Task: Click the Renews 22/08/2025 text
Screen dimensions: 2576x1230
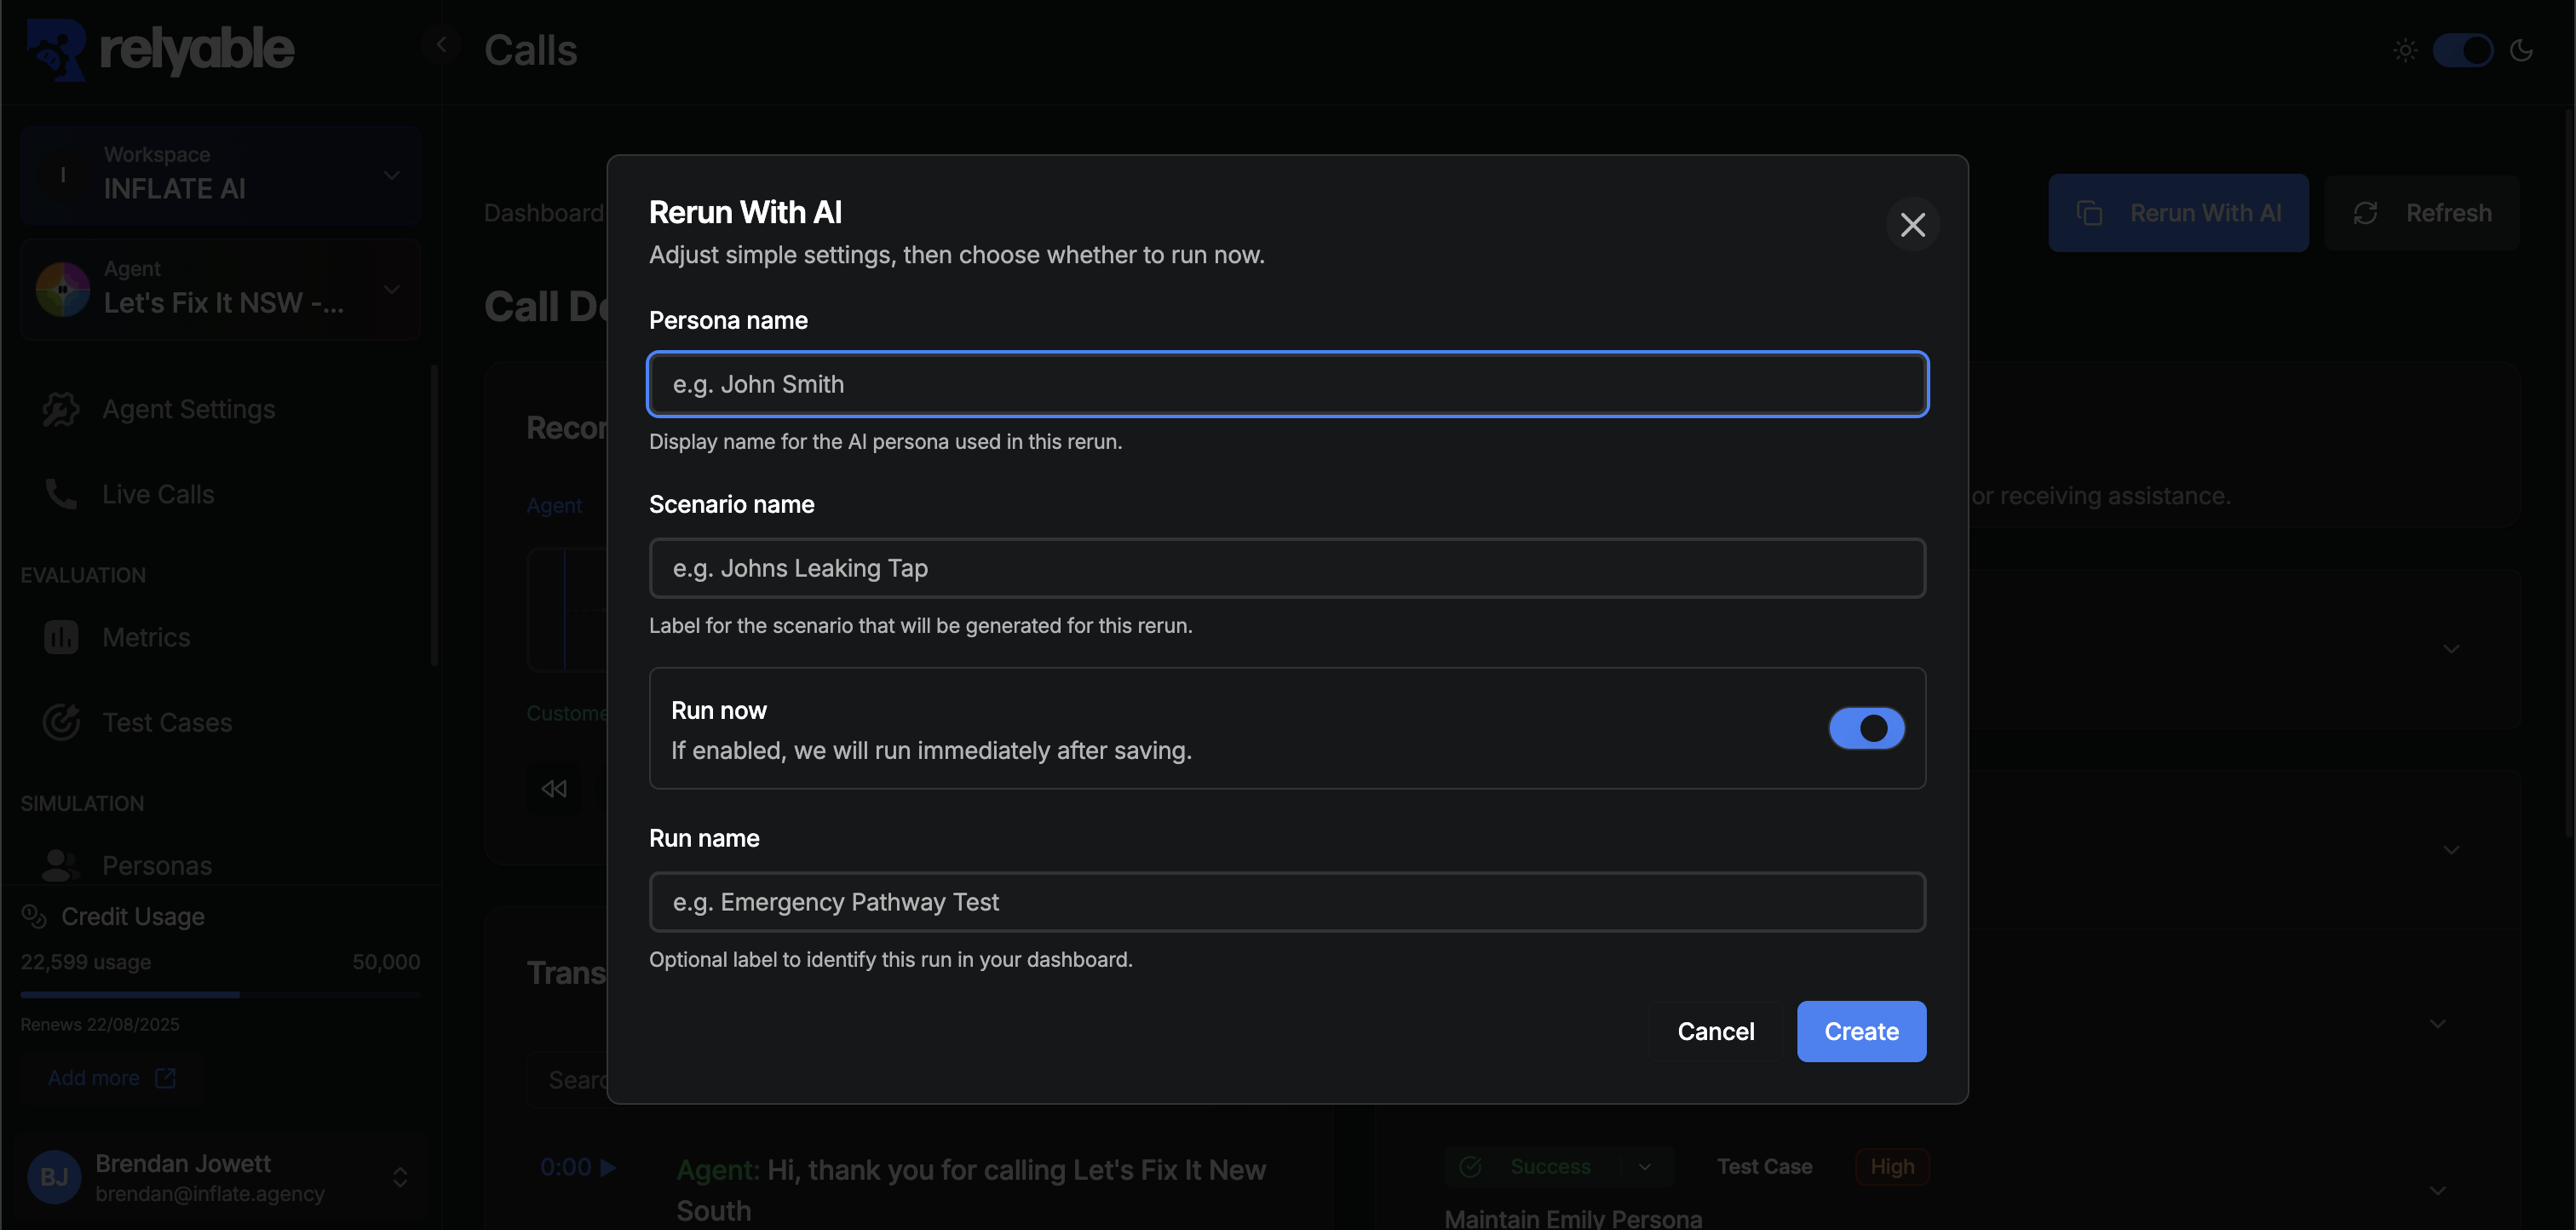Action: 100,1024
